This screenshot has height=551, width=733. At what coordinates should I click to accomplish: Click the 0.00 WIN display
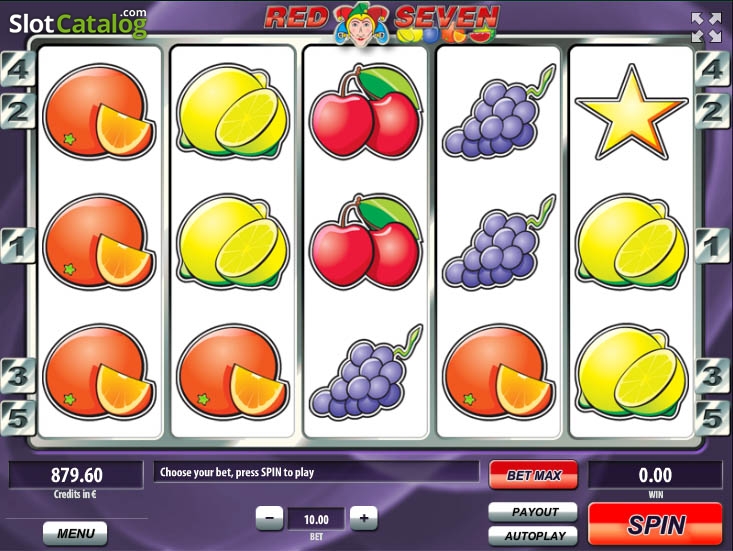pos(655,475)
